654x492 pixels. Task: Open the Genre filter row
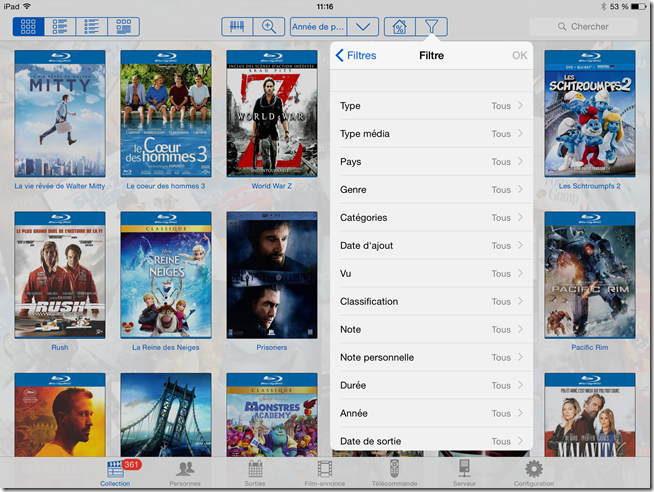click(431, 190)
